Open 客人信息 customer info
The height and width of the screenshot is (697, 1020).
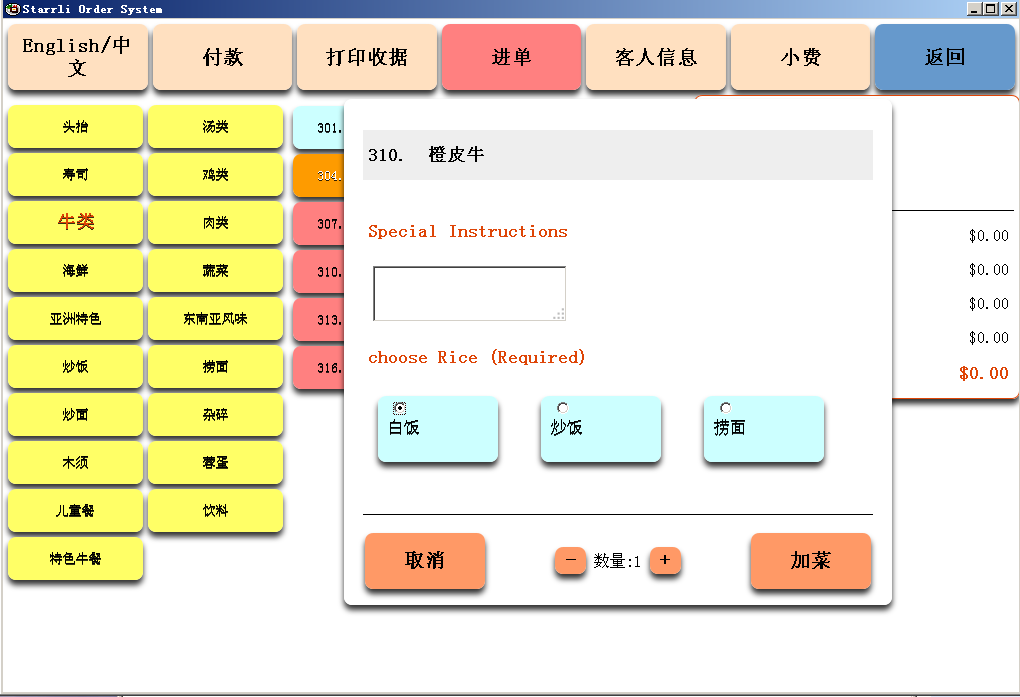point(656,57)
